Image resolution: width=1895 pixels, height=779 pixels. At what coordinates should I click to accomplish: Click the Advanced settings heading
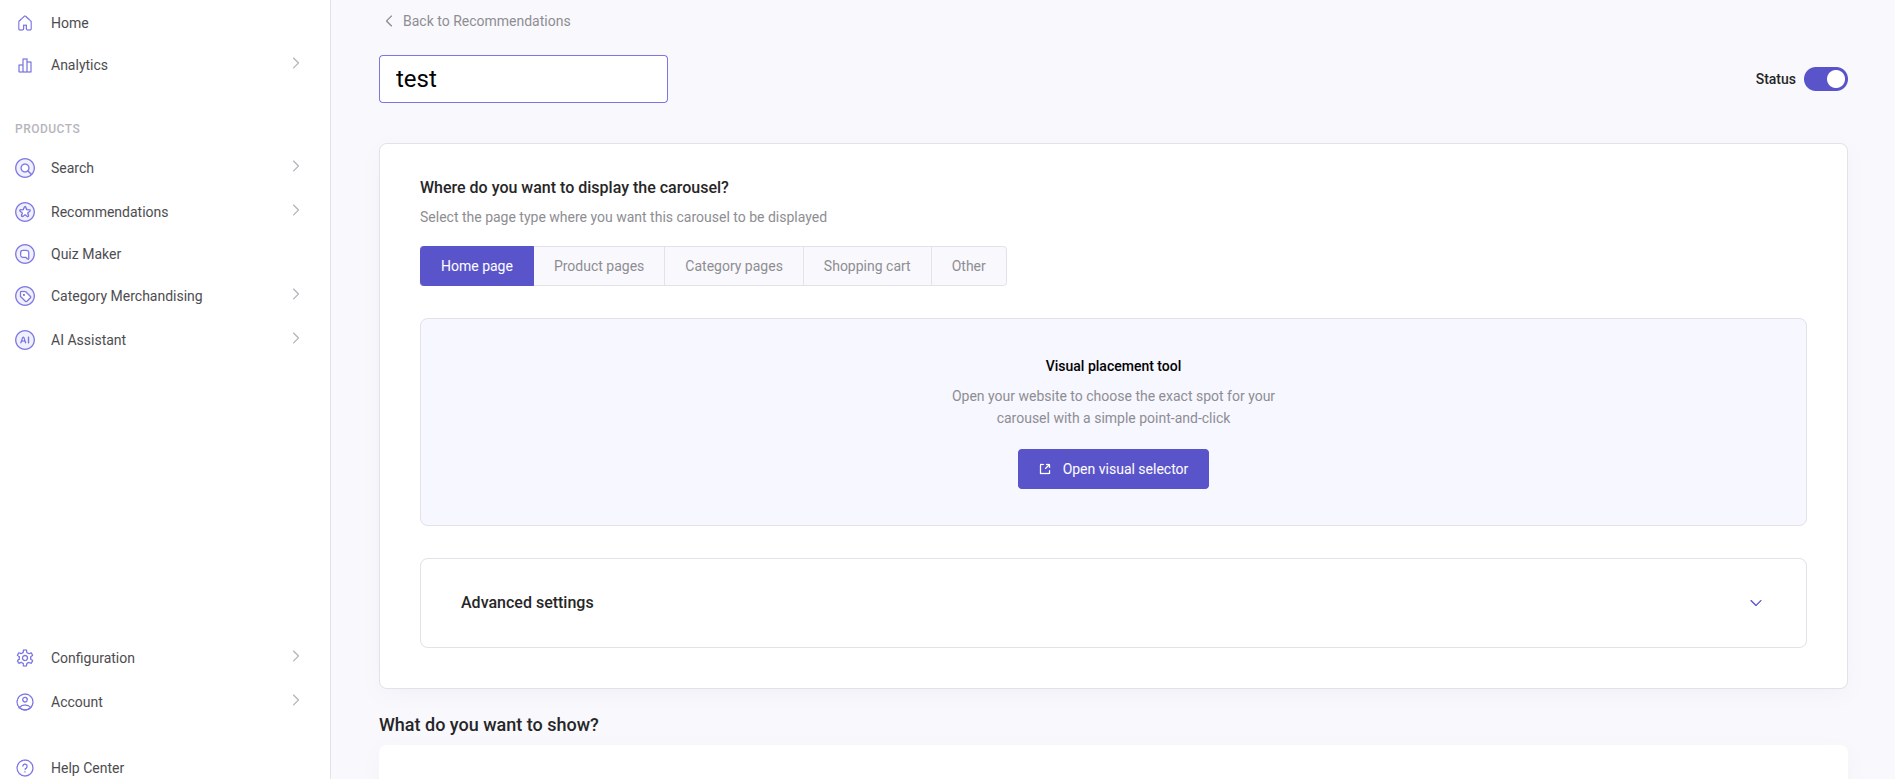527,602
